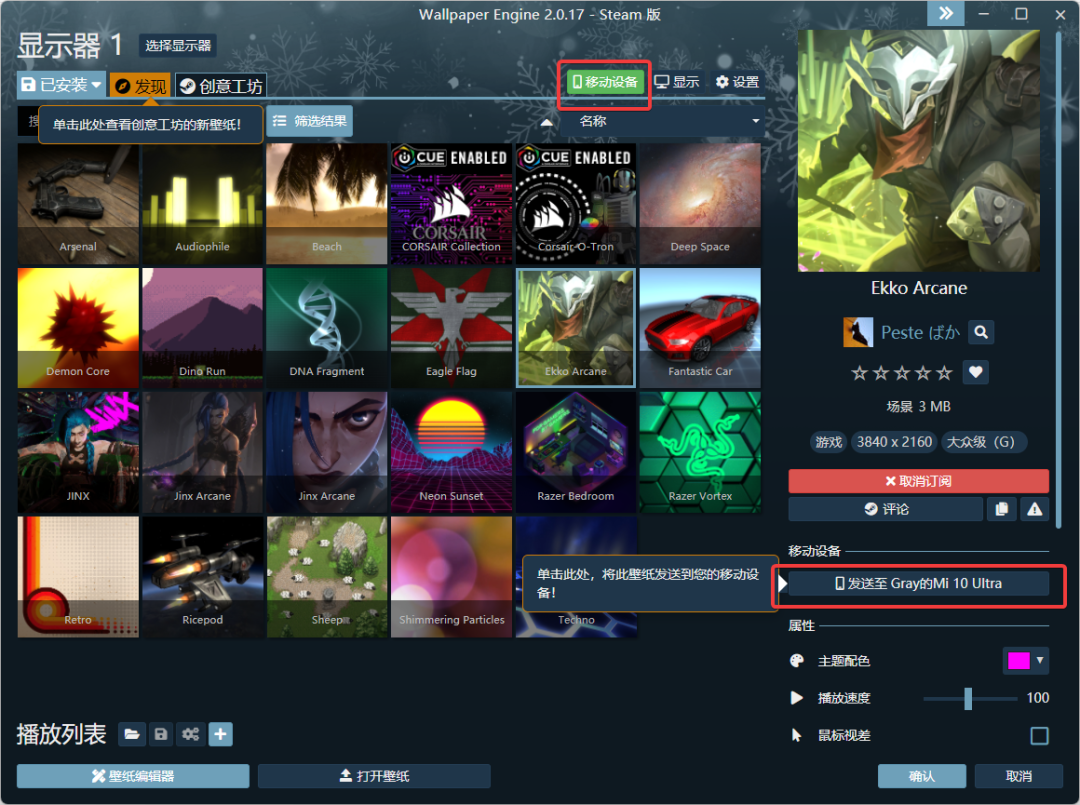
Task: Select Fantastic Car wallpaper
Action: (700, 328)
